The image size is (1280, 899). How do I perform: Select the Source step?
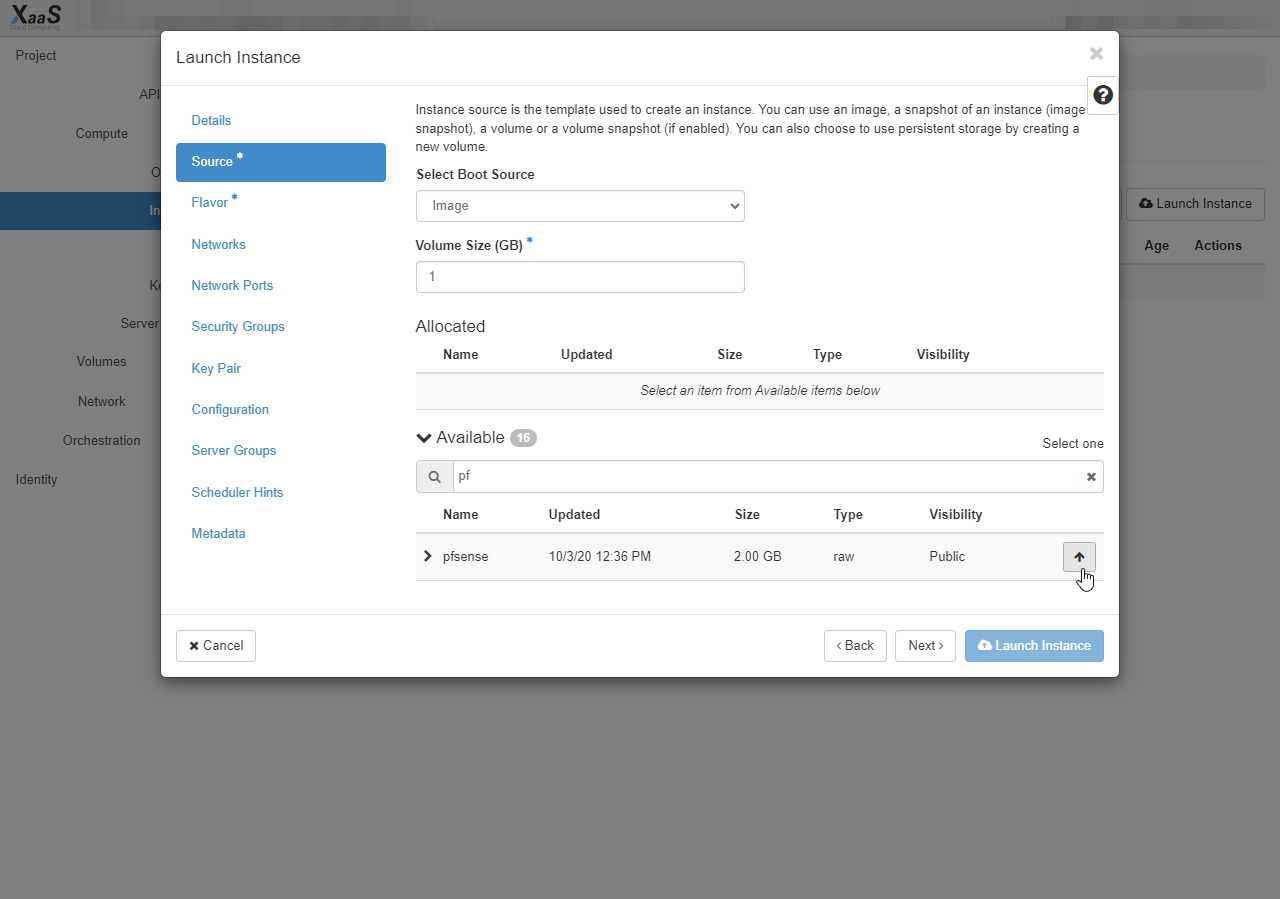281,162
